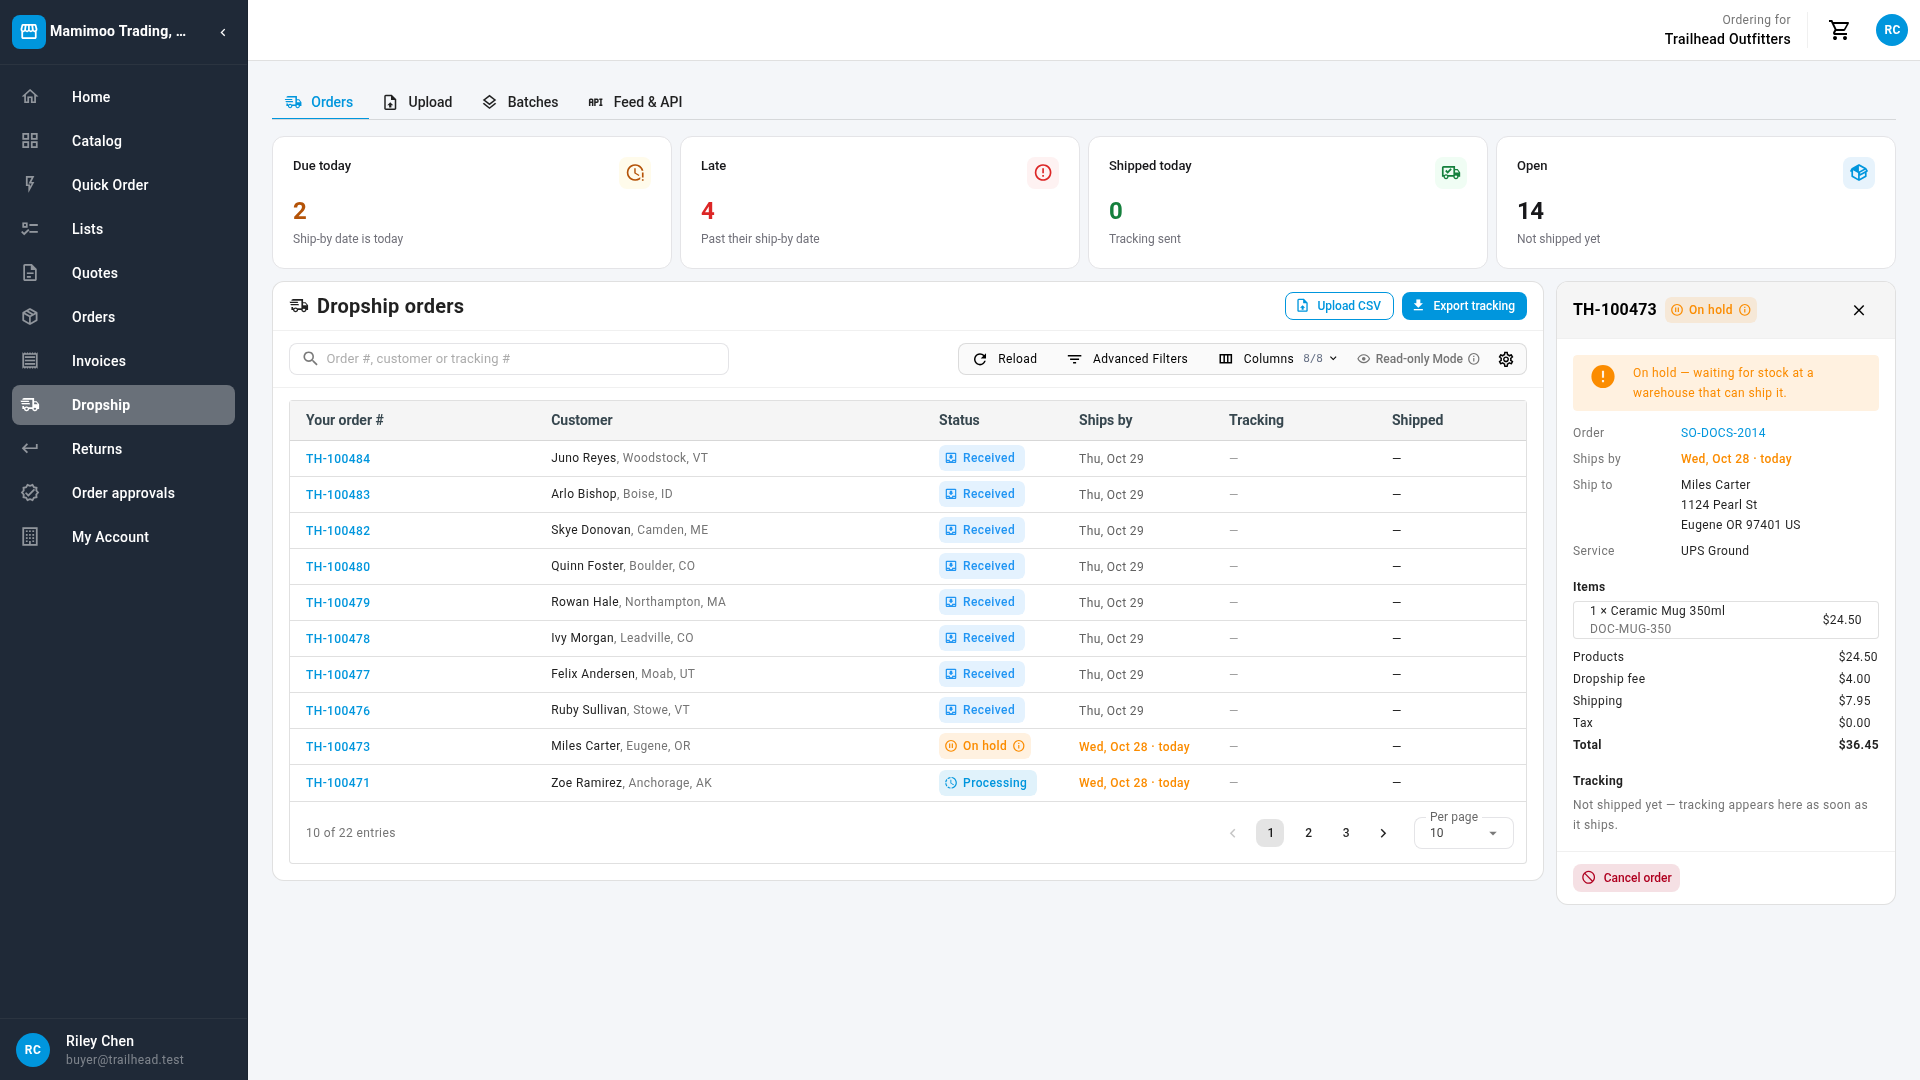1920x1080 pixels.
Task: Click the On hold status badge for TH-100473 row
Action: pyautogui.click(x=985, y=746)
